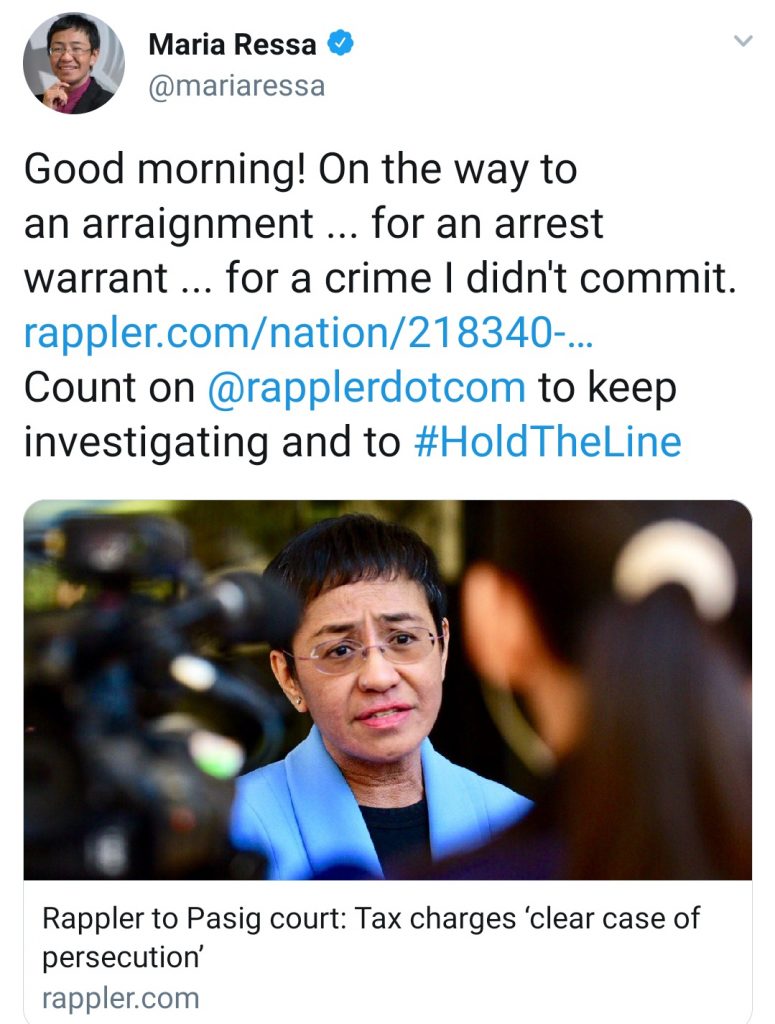Click the blurred camera in the article photo
Screen dimensions: 775x1024
pos(147,692)
